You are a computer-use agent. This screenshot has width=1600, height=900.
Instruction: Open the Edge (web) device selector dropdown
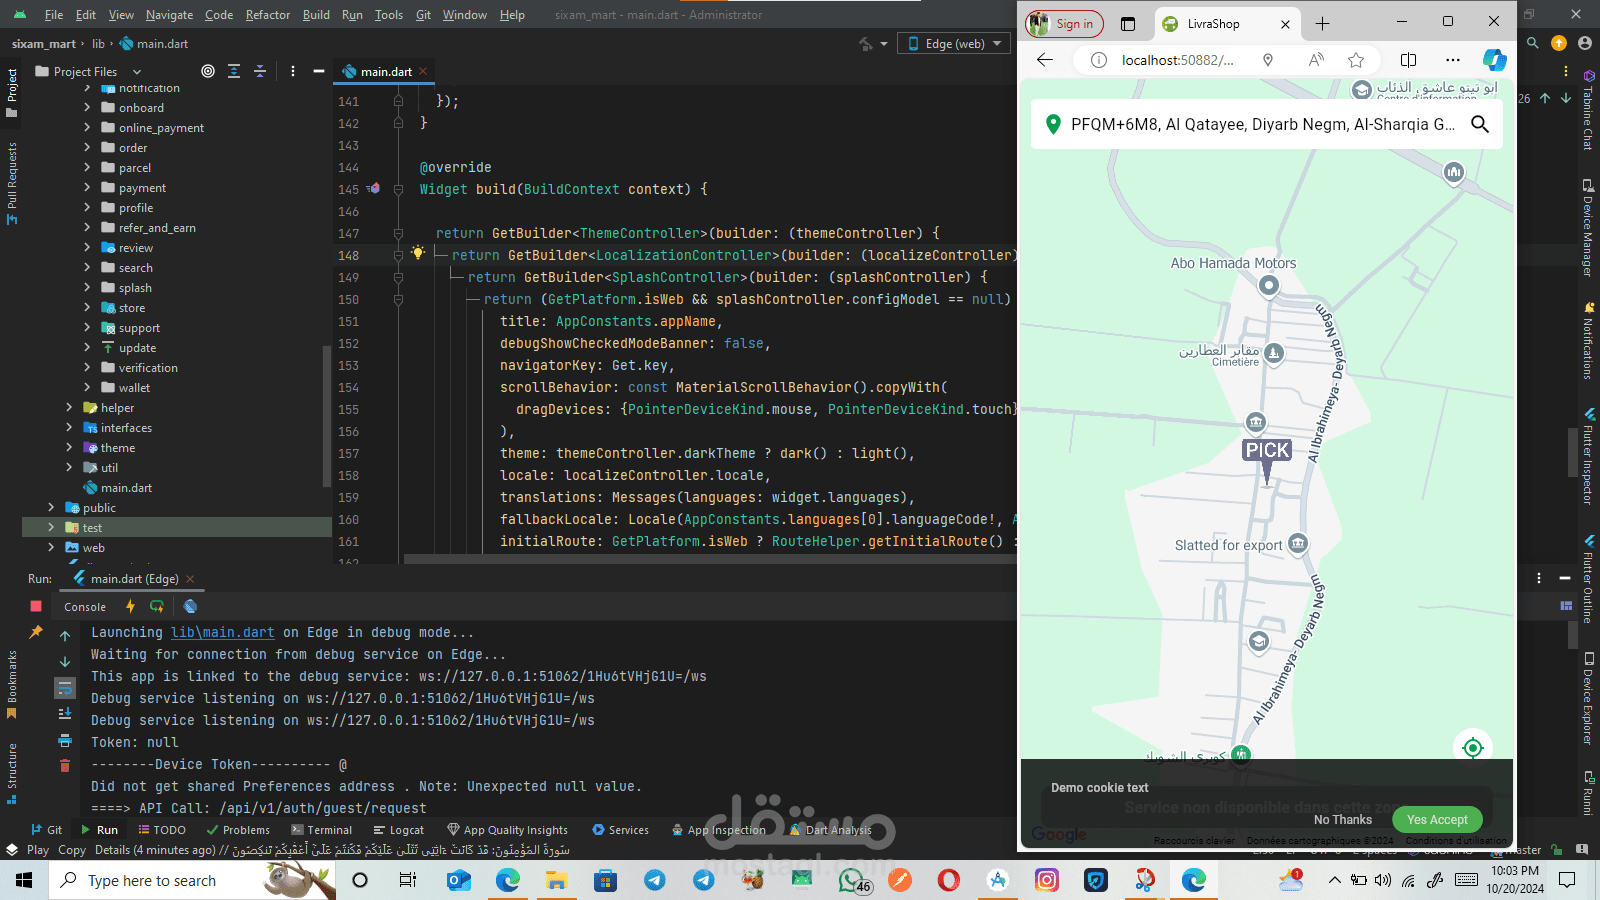pos(954,44)
